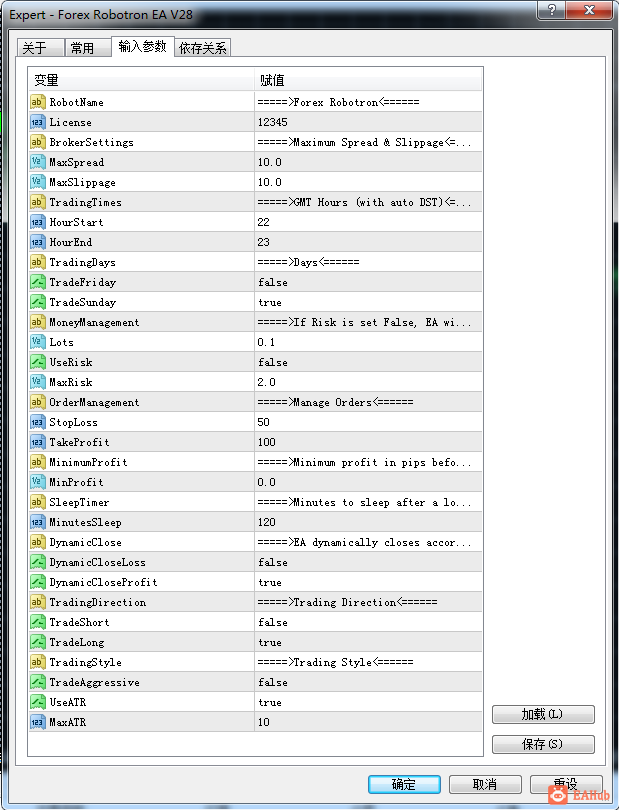Open the 依存关系 tab
Screen dimensions: 619x810
point(203,48)
